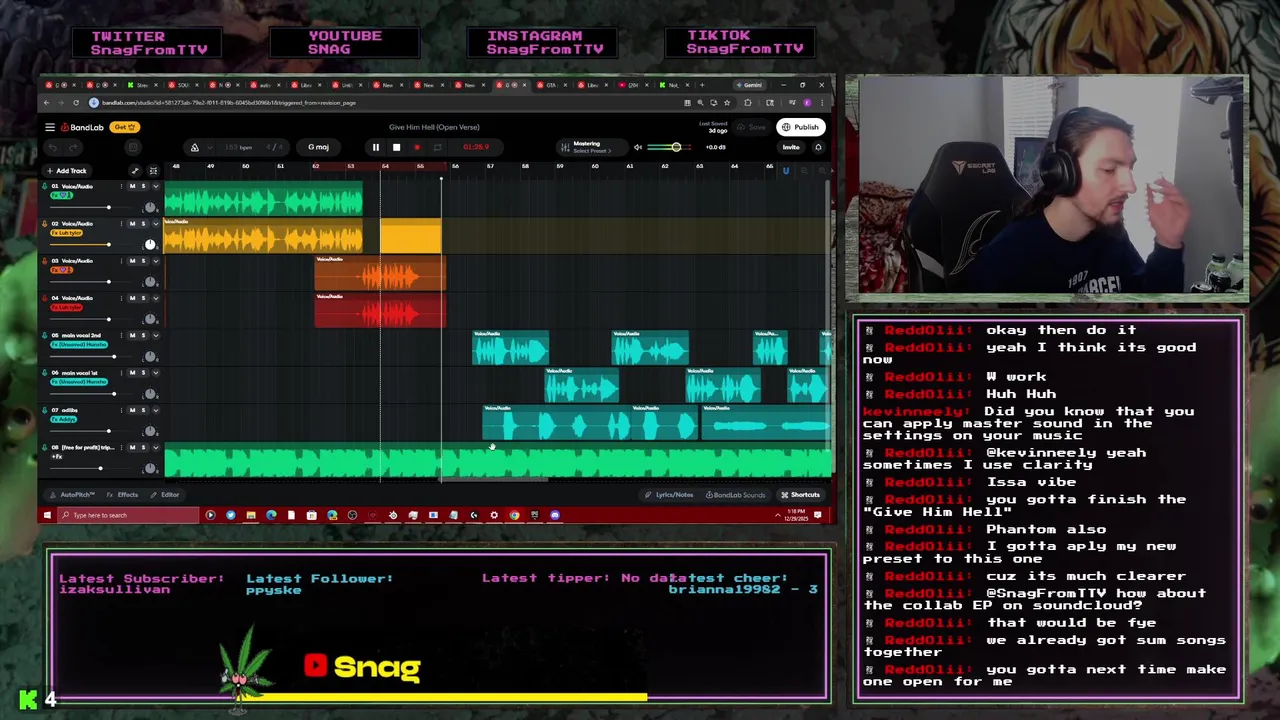The height and width of the screenshot is (720, 1280).
Task: Click the yellow Get membership crown button
Action: (125, 127)
